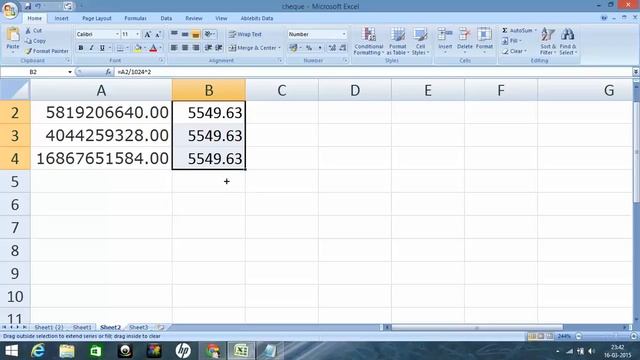The image size is (640, 360).
Task: Apply Accounting number format
Action: 293,48
